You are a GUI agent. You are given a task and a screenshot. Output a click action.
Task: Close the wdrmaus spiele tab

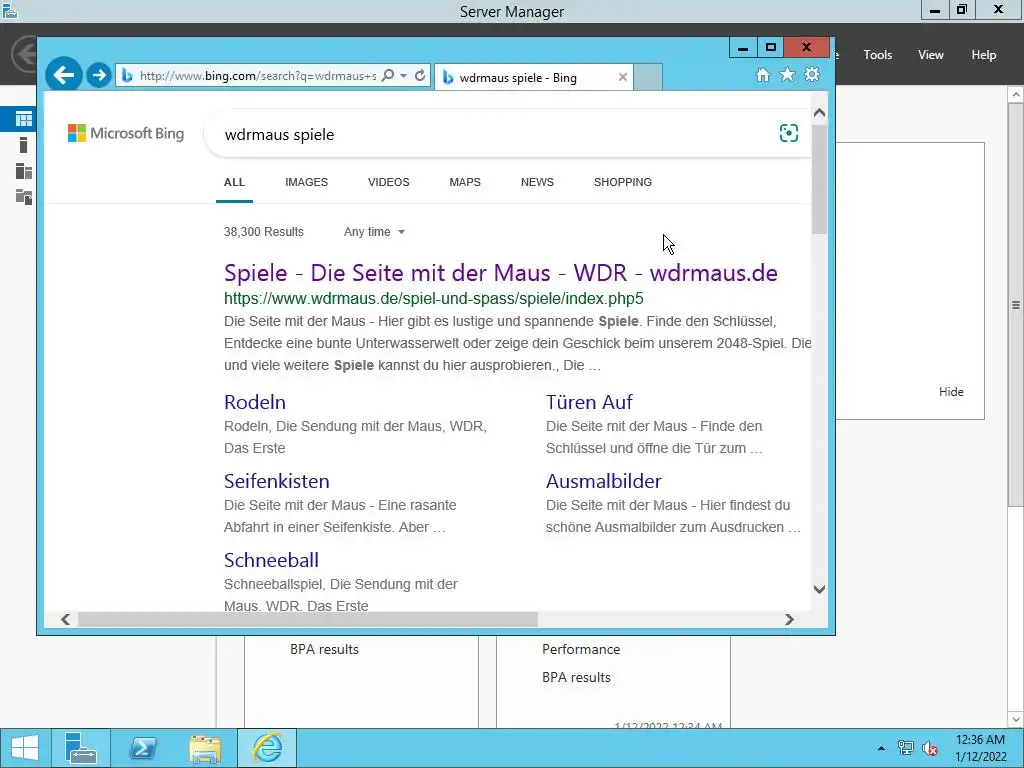click(622, 77)
